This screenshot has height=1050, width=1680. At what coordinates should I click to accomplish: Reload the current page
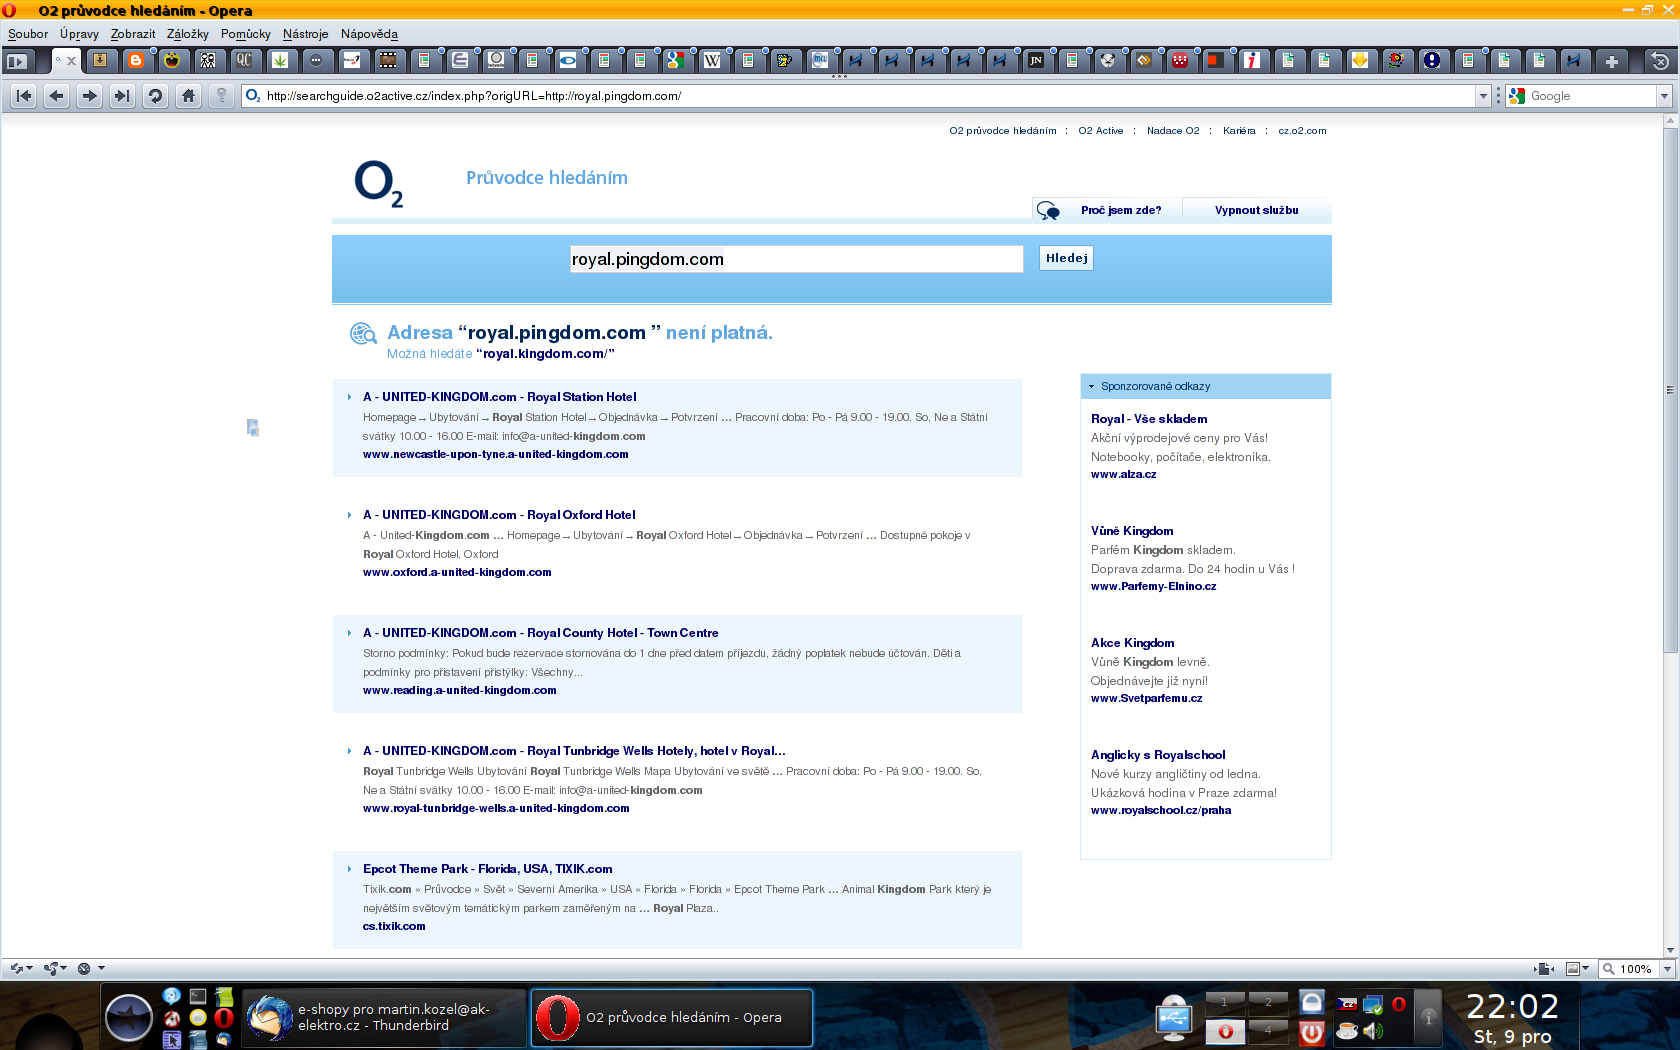point(155,96)
